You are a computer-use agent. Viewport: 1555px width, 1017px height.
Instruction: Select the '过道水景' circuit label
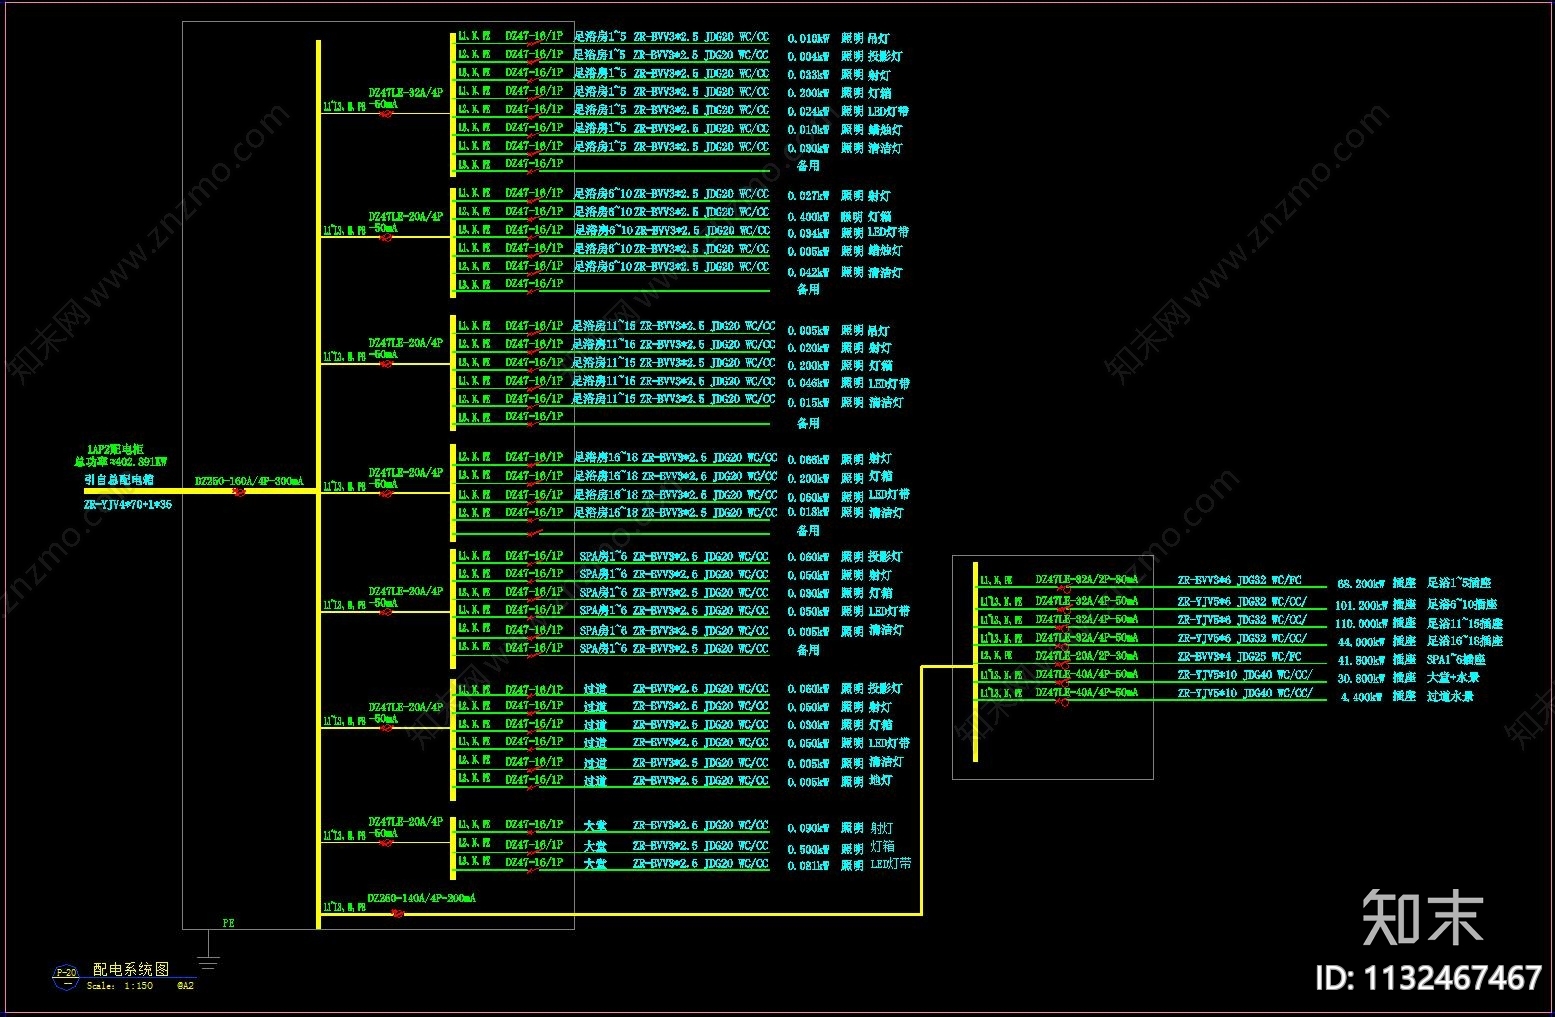pyautogui.click(x=1450, y=697)
